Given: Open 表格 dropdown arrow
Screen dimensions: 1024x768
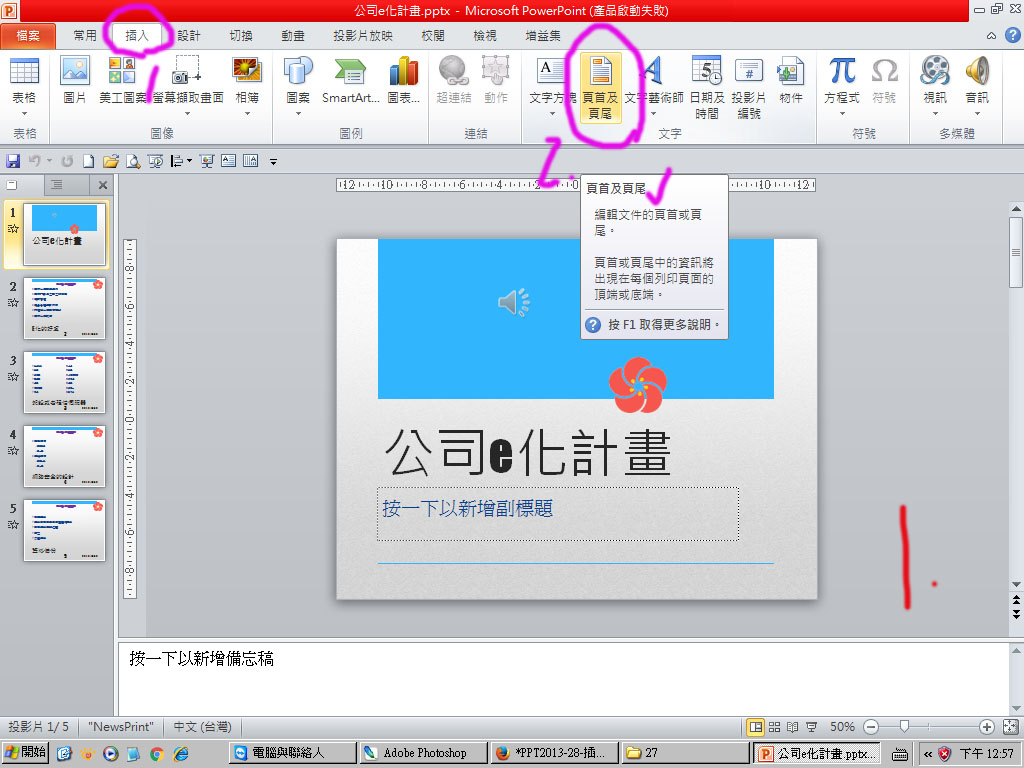Looking at the screenshot, I should point(24,114).
